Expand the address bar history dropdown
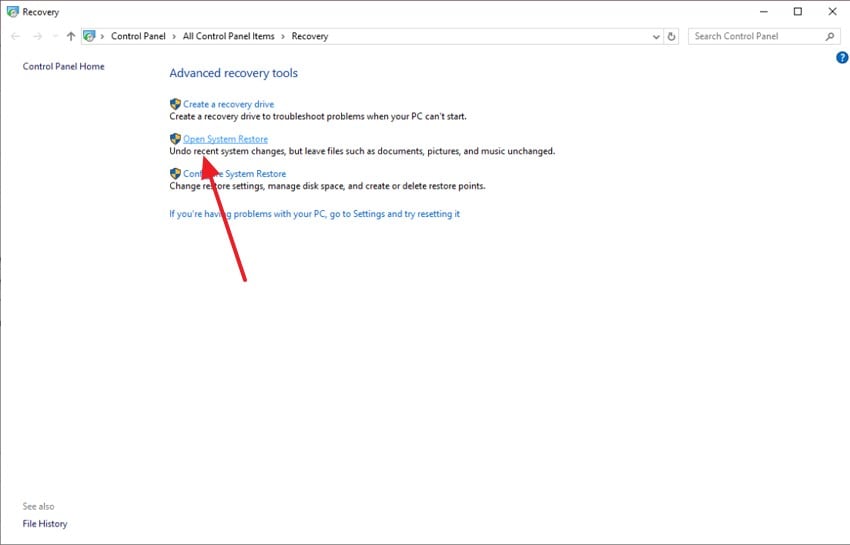Image resolution: width=850 pixels, height=545 pixels. [656, 36]
